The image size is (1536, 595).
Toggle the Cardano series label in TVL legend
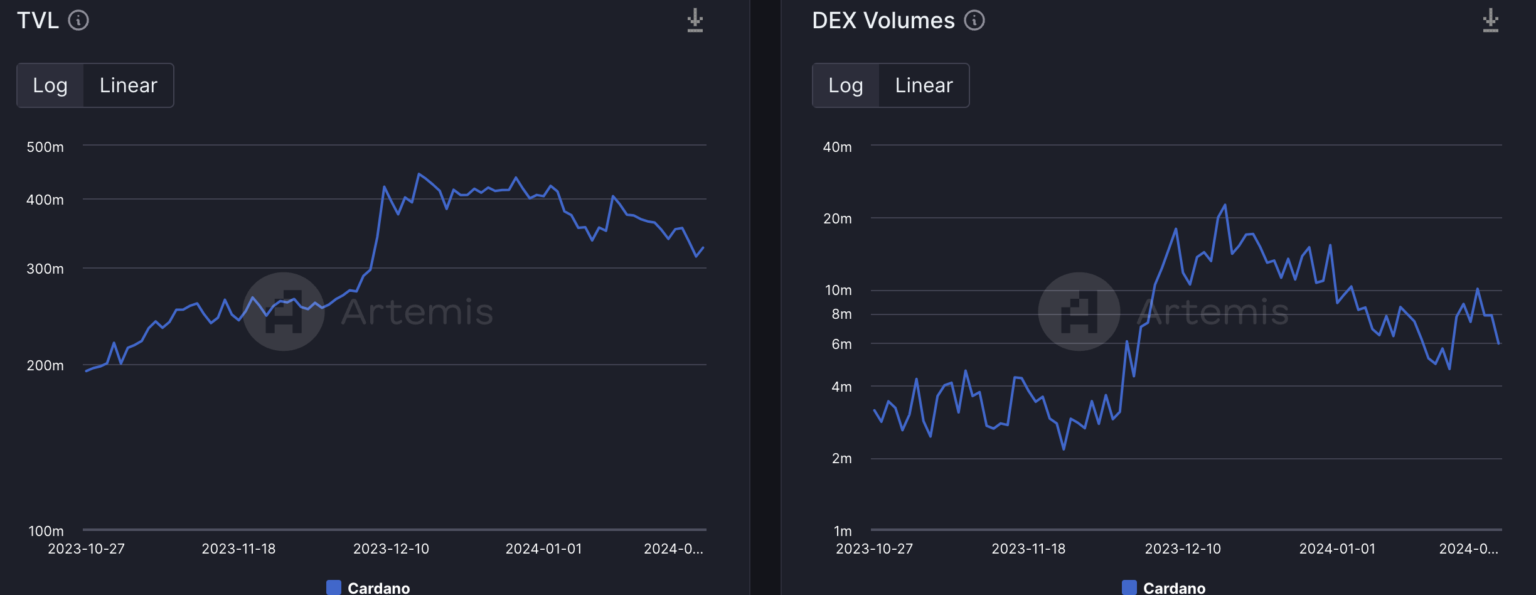(379, 588)
